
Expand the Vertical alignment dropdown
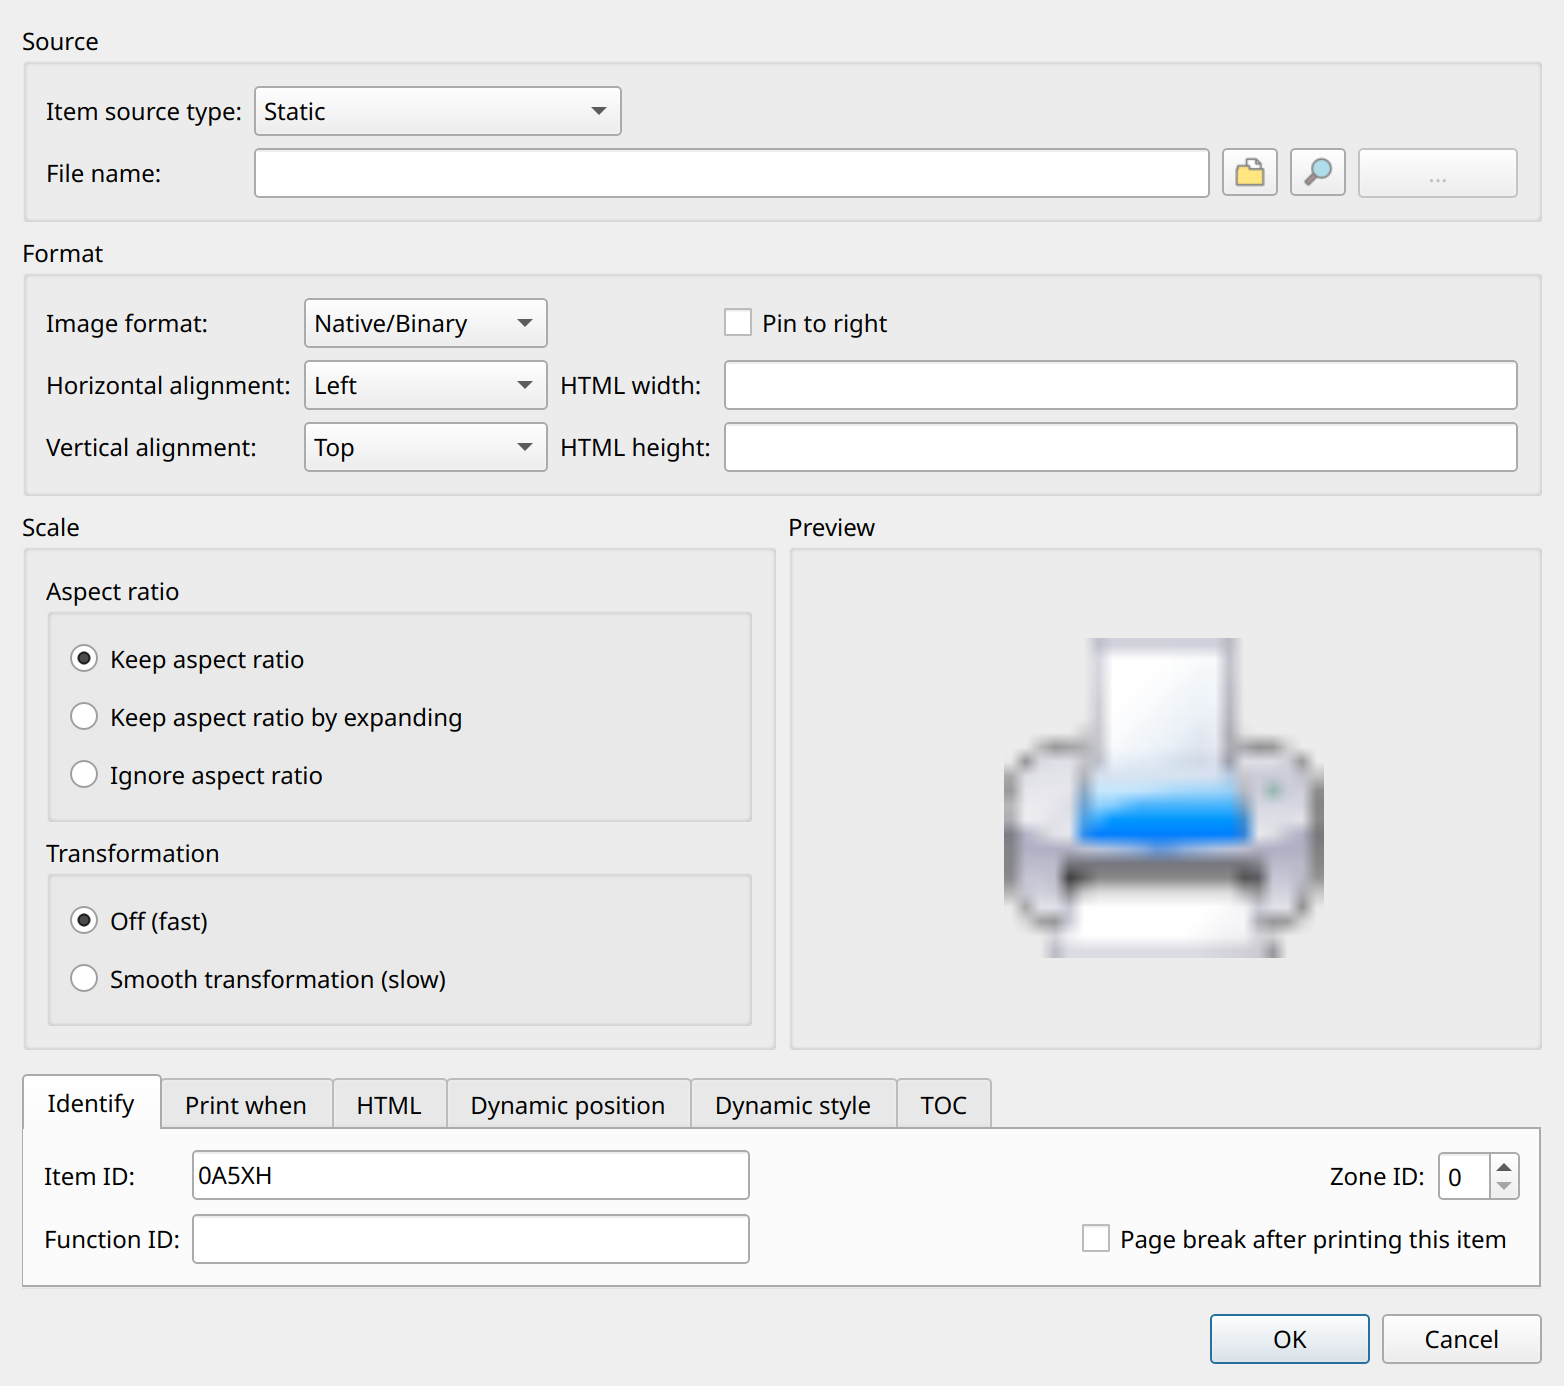tap(426, 447)
